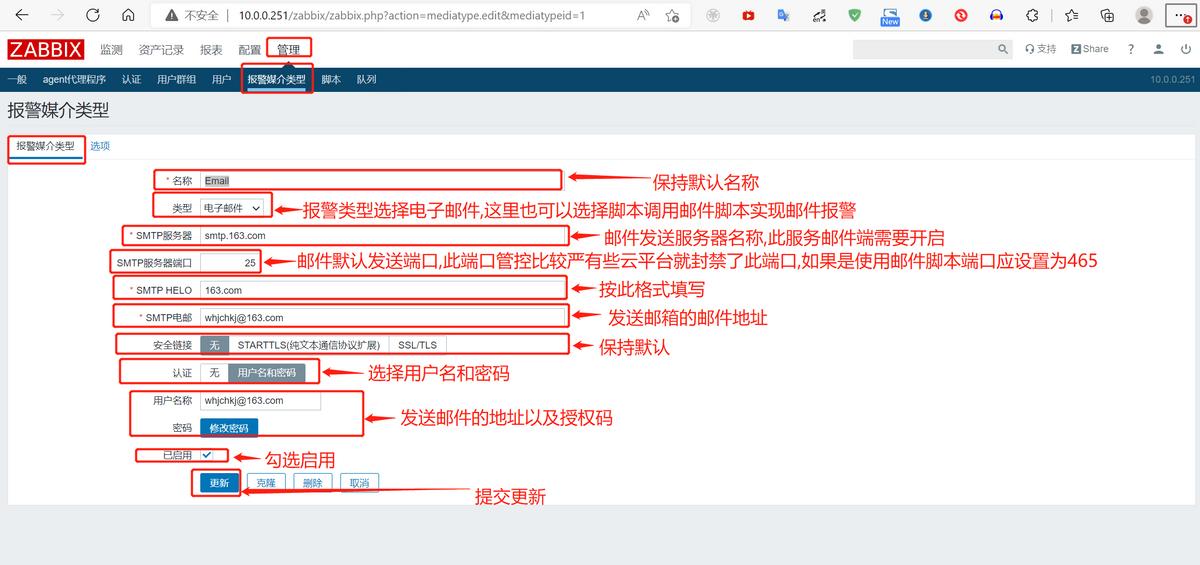Select SSL/TLS connection security option
Image resolution: width=1200 pixels, height=565 pixels.
[x=417, y=345]
